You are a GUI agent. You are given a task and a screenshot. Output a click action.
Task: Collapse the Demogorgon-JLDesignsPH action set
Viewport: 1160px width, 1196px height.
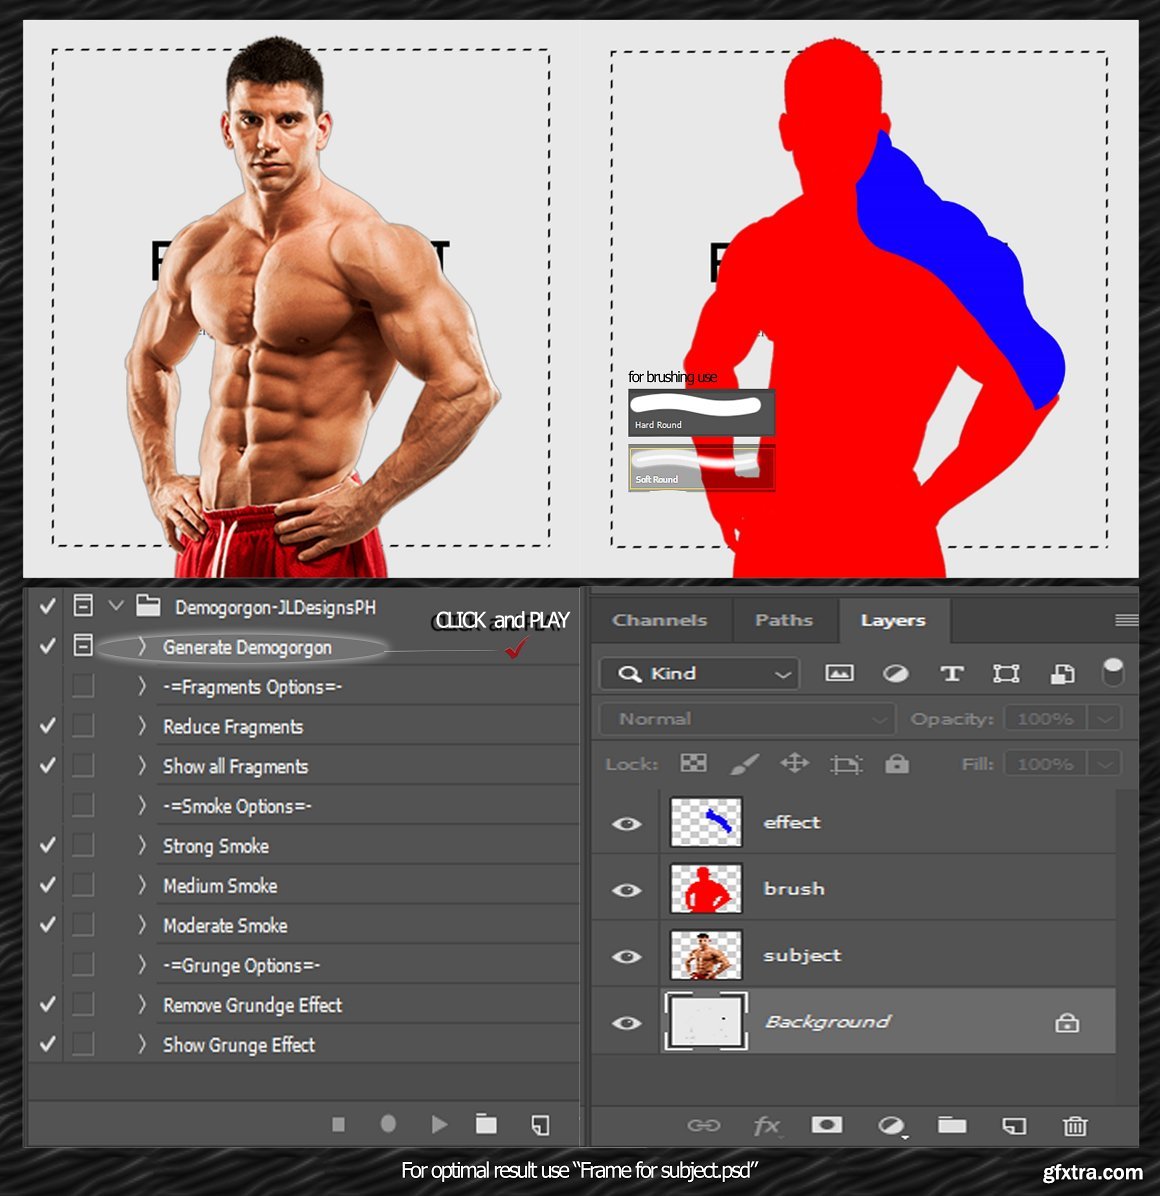point(116,606)
